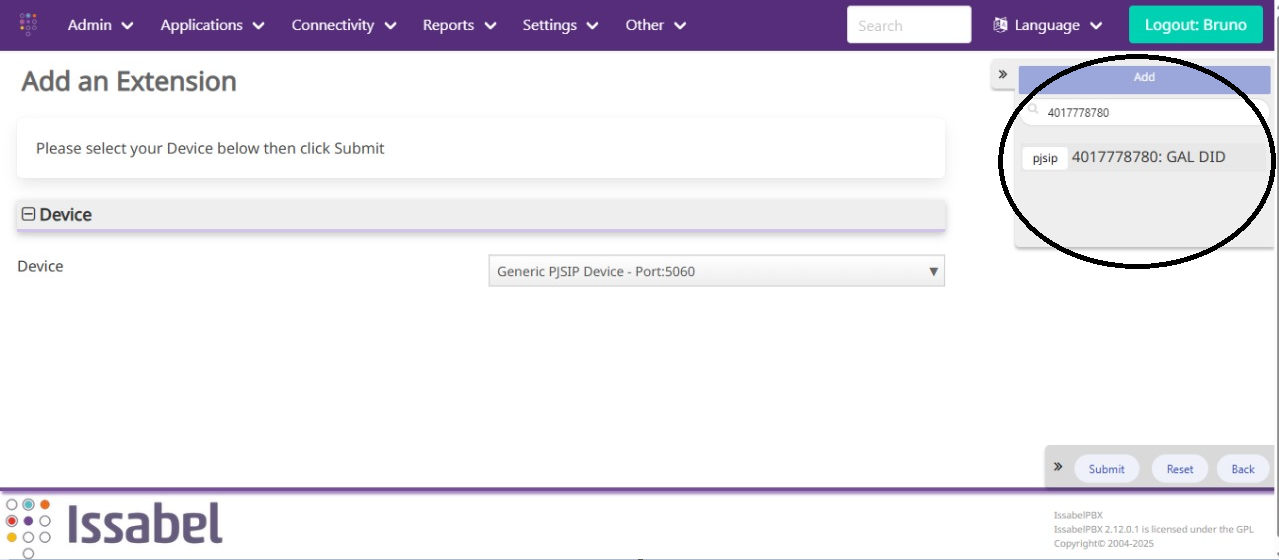Click the Back button
The width and height of the screenshot is (1279, 560).
pyautogui.click(x=1242, y=469)
